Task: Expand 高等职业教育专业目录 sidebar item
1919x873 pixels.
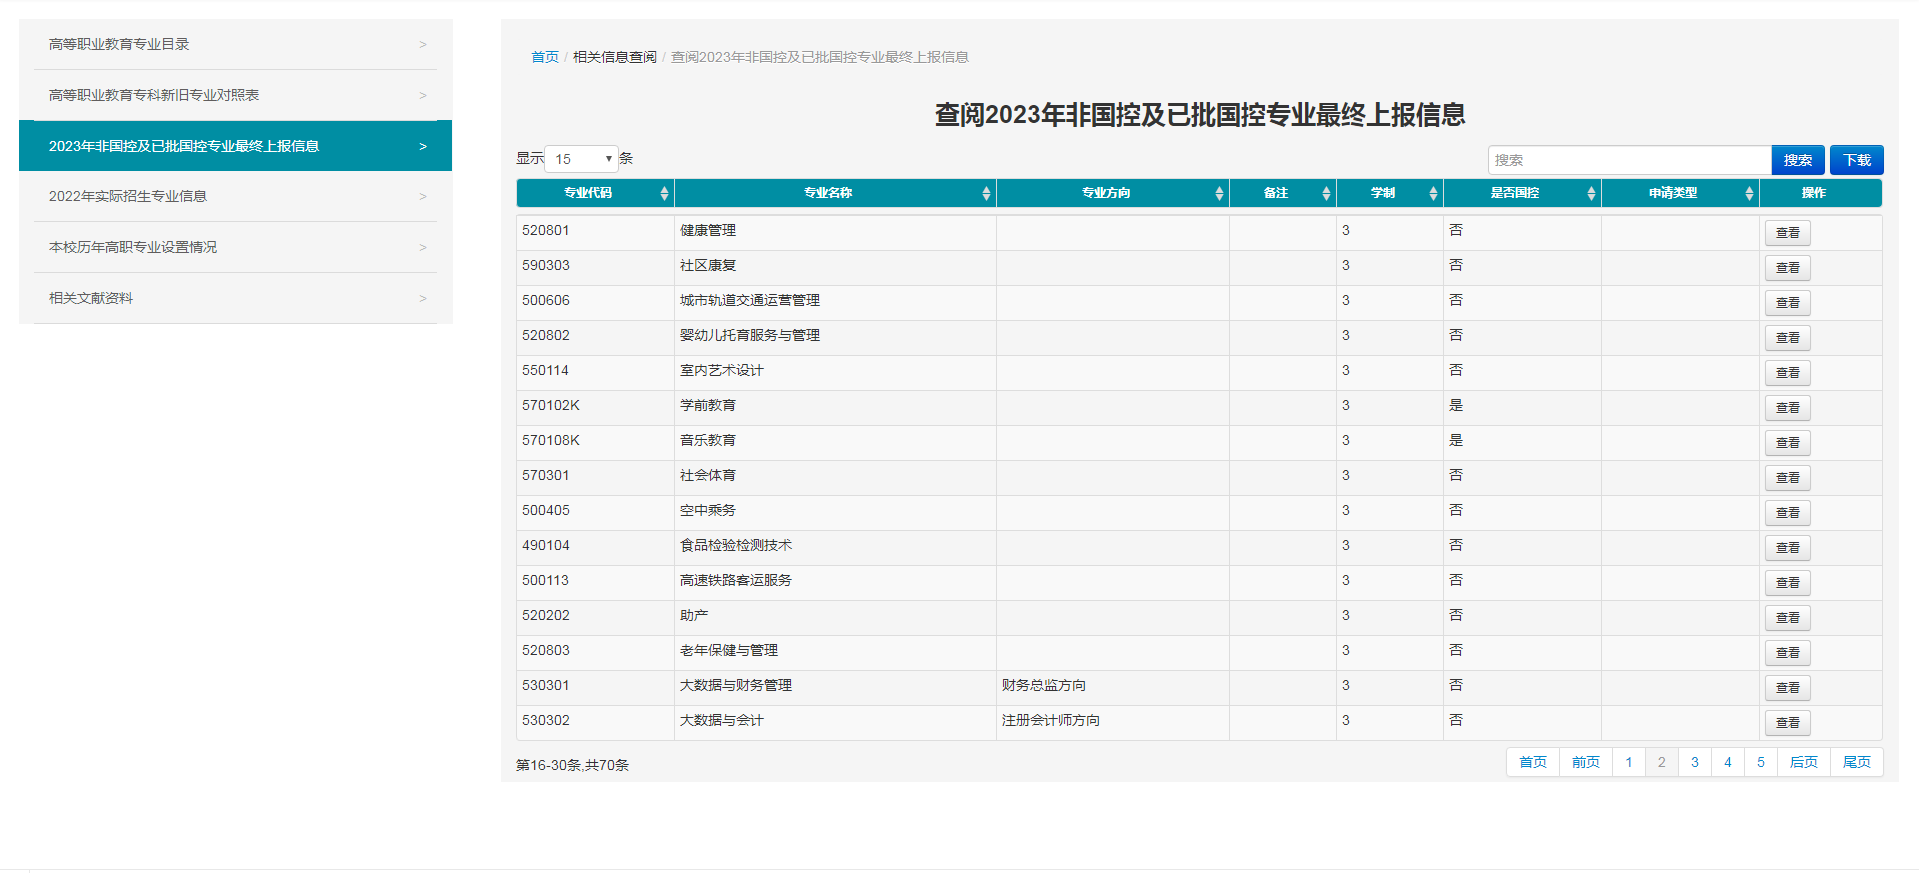Action: (x=236, y=44)
